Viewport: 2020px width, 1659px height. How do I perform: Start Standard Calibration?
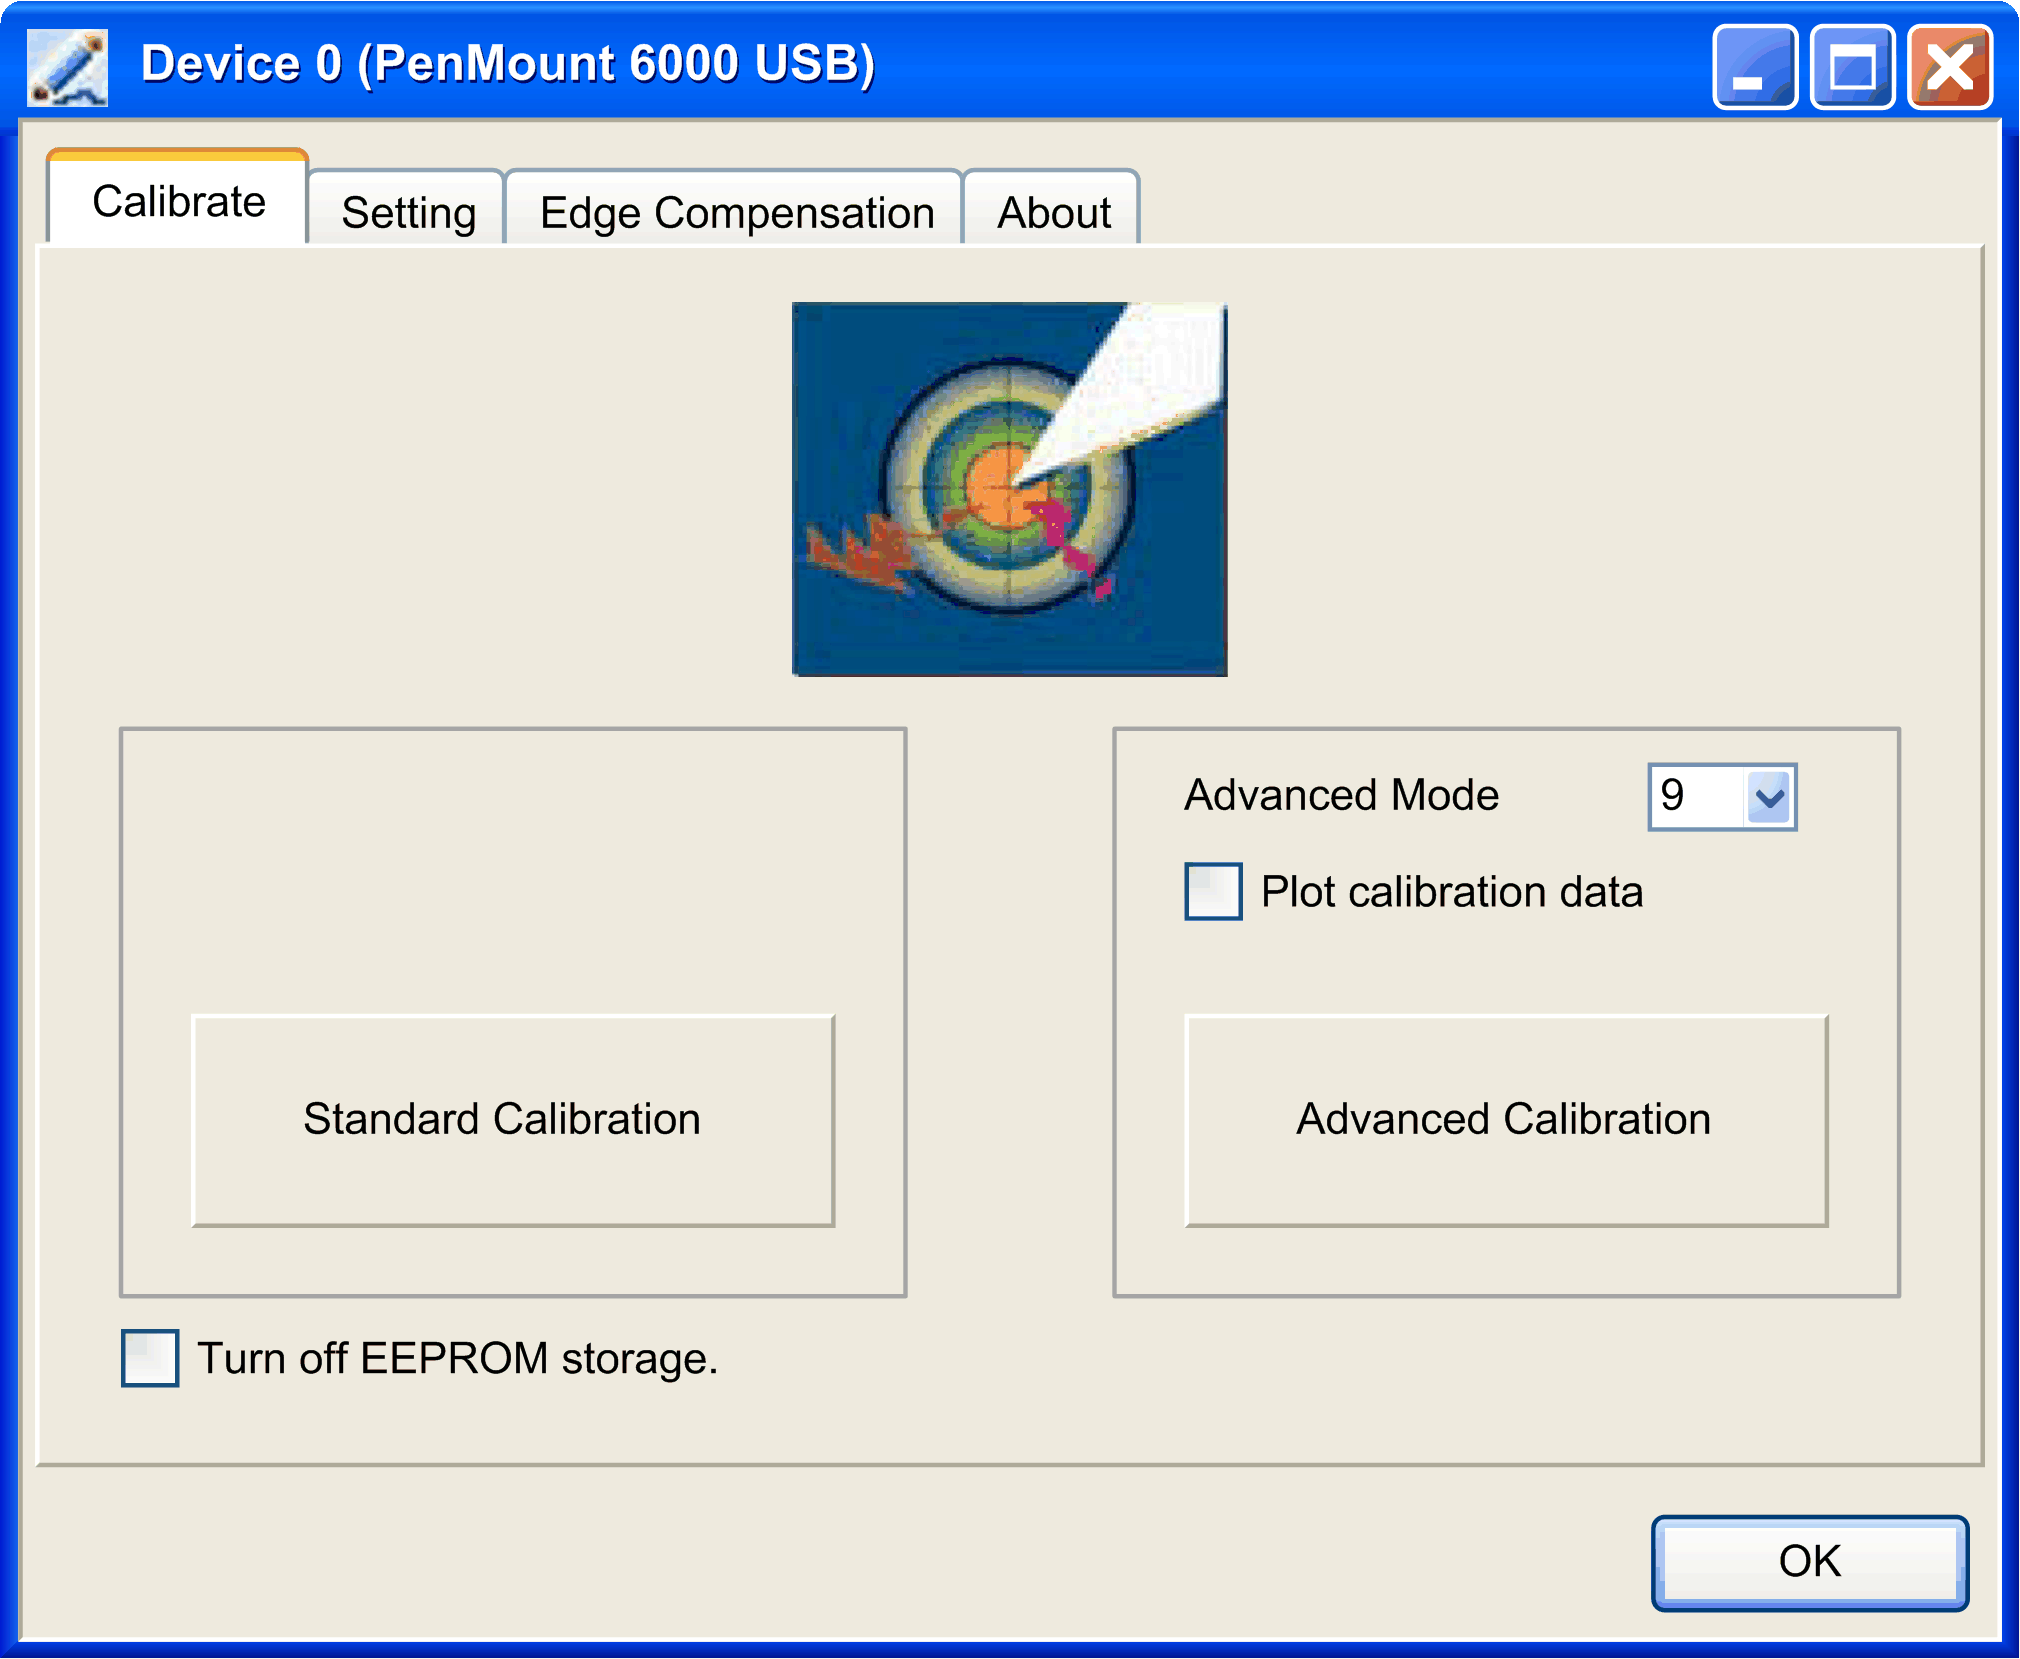513,1120
